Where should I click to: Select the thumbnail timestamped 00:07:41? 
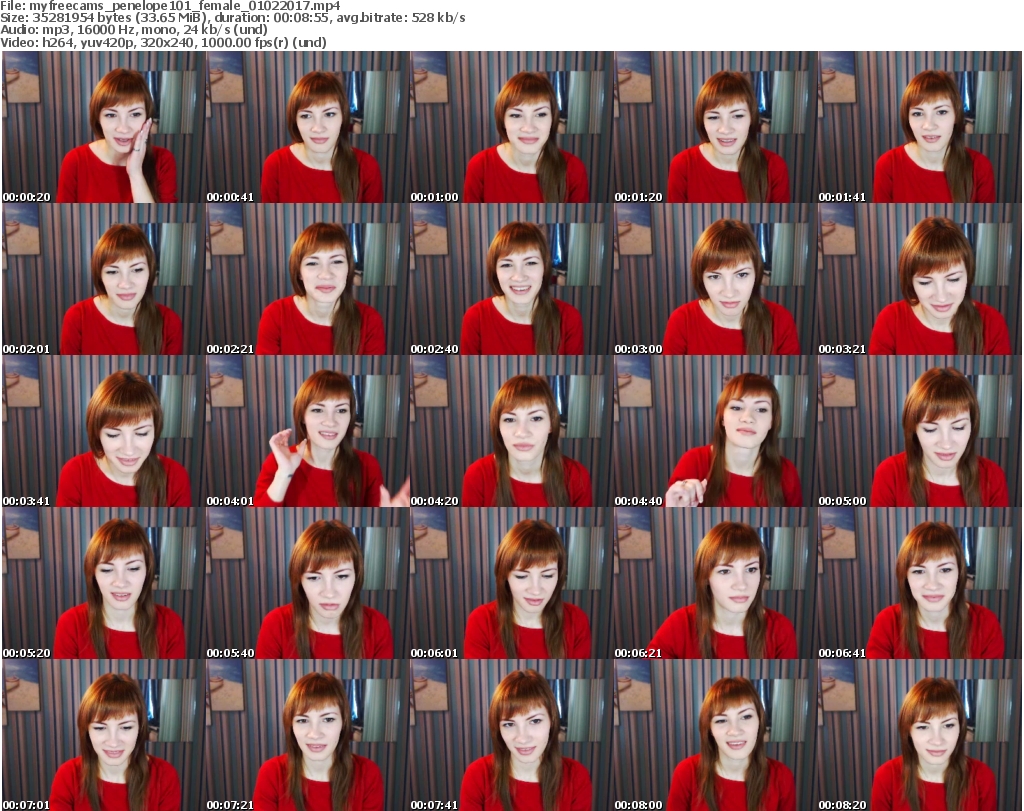click(x=511, y=735)
